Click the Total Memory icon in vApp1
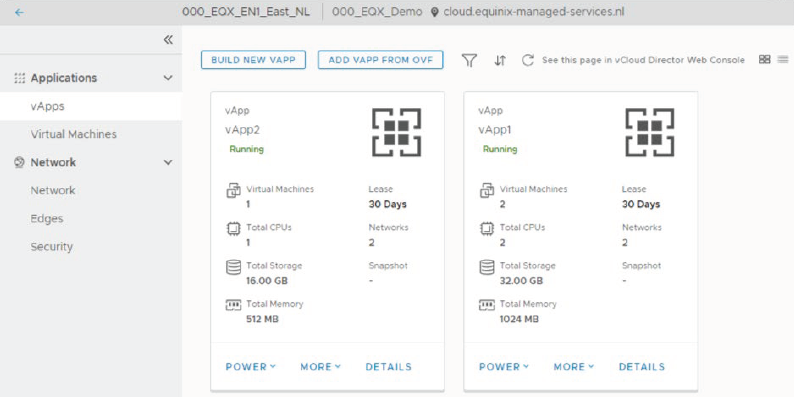Viewport: 794px width, 397px height. click(x=487, y=305)
